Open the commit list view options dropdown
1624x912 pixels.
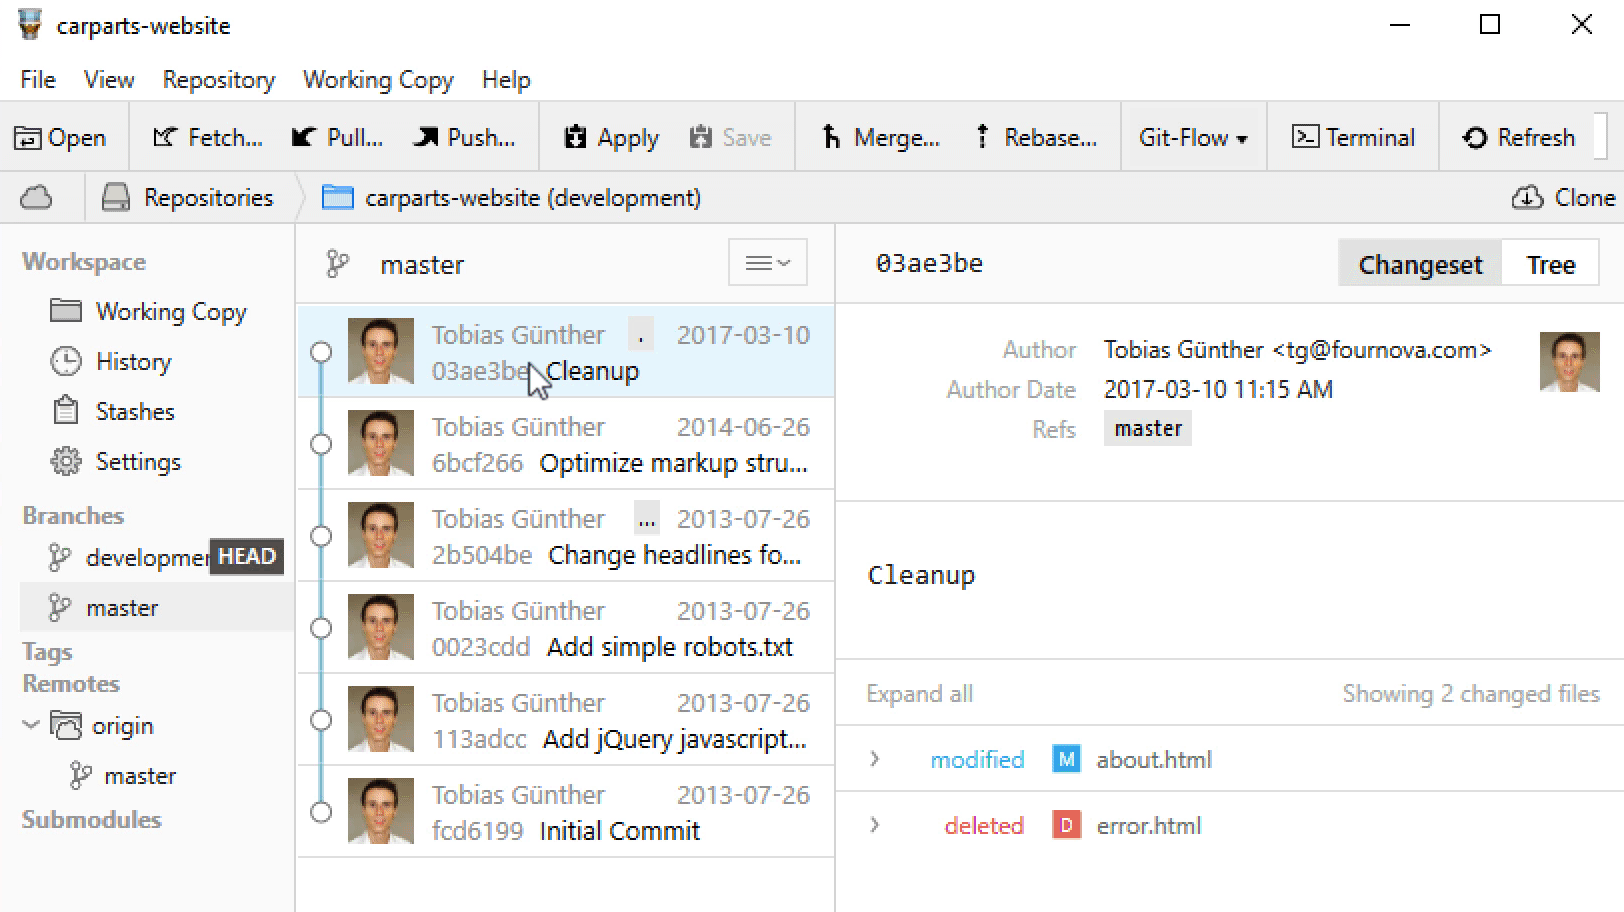pos(767,264)
